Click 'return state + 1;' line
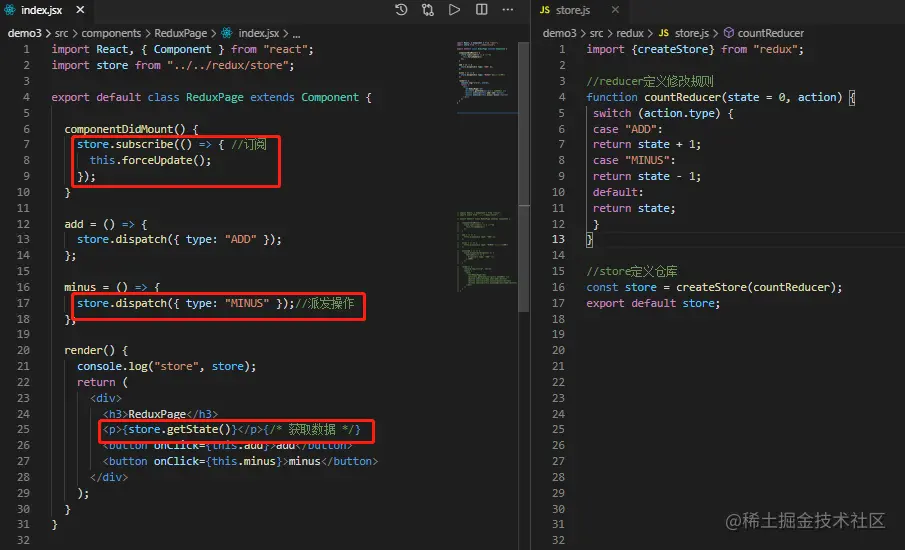905x550 pixels. [647, 144]
